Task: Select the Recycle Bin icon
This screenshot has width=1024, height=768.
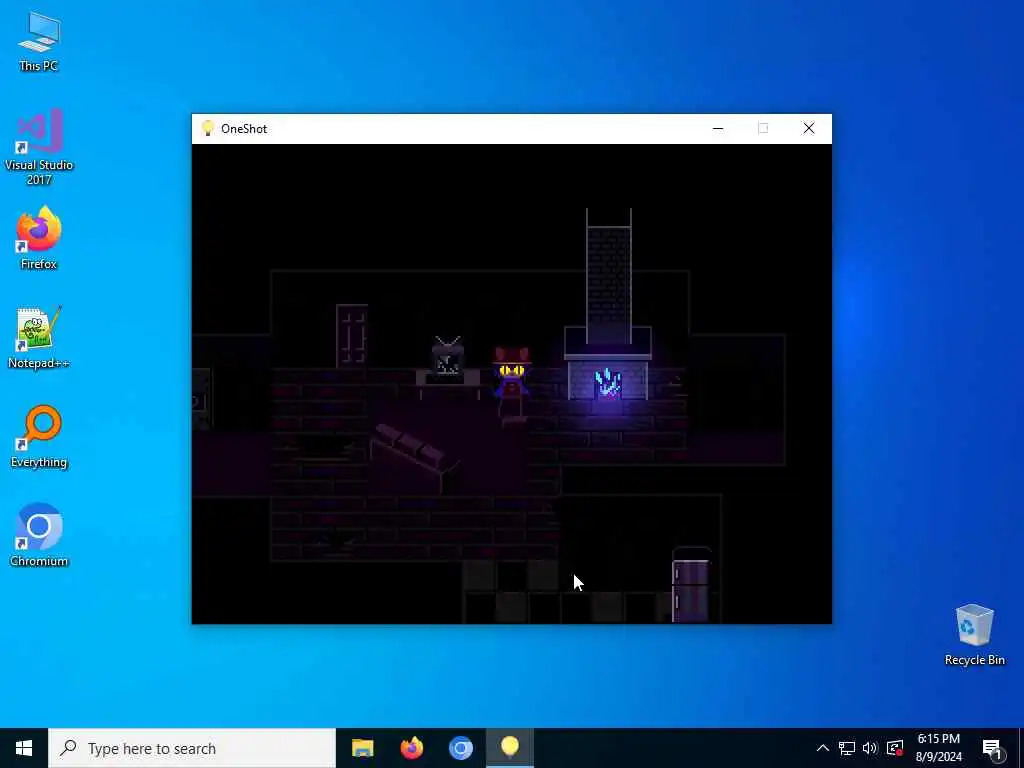Action: click(974, 635)
